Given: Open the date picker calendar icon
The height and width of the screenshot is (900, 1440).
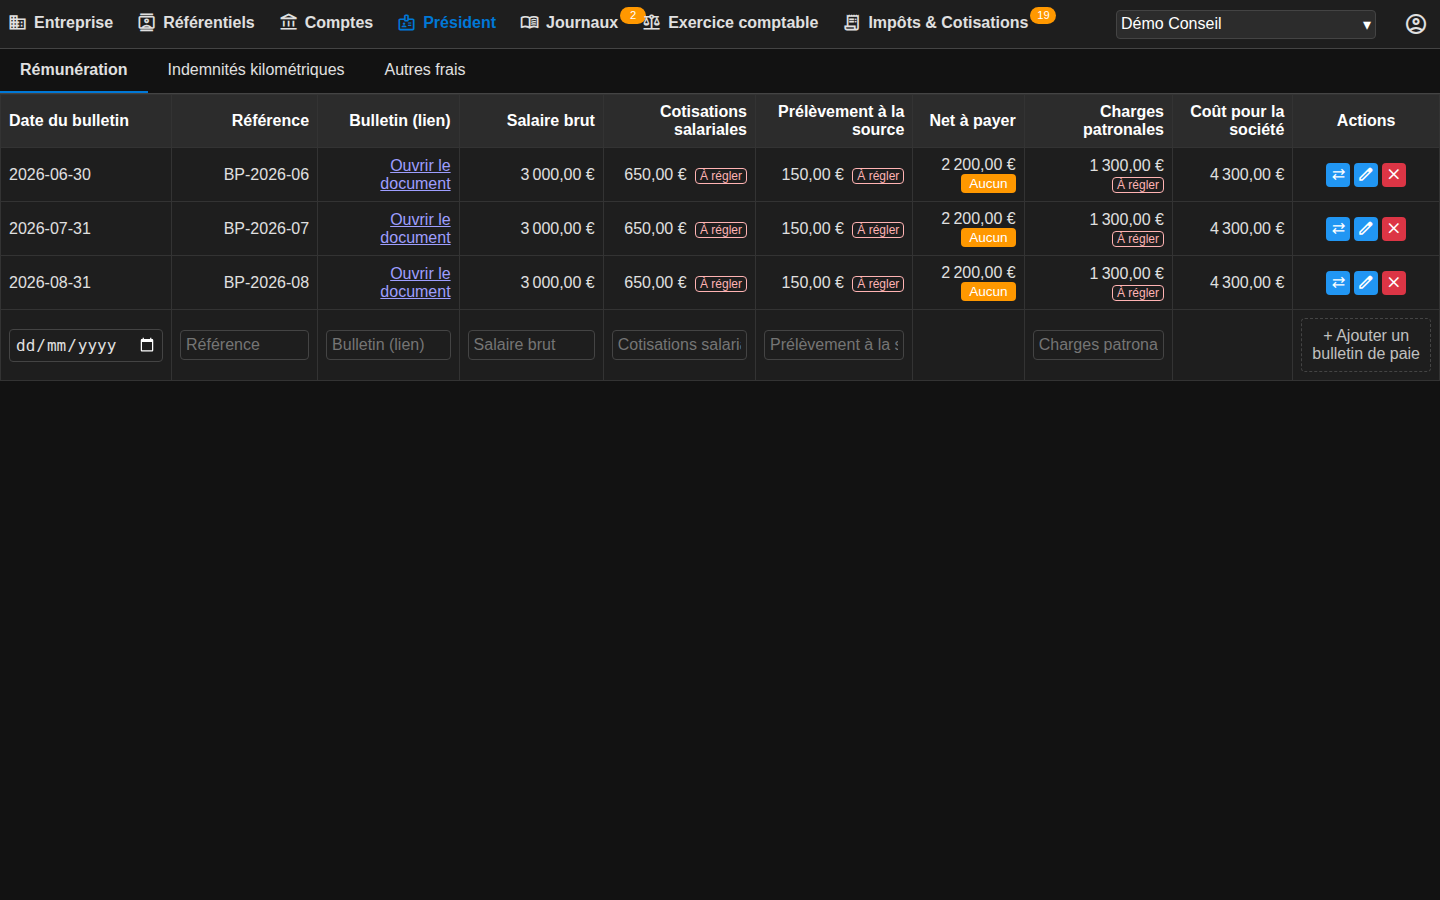Looking at the screenshot, I should (x=147, y=345).
